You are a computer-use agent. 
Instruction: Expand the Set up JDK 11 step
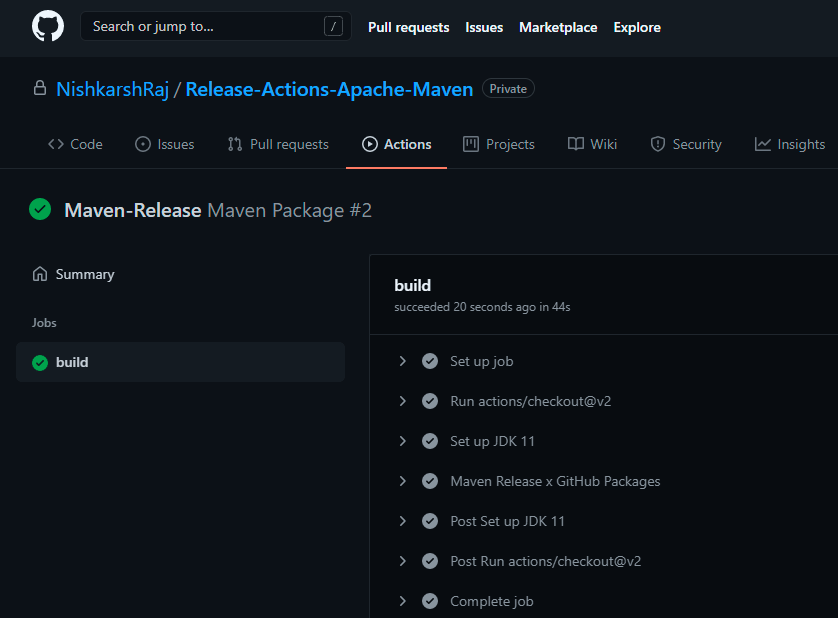[402, 441]
